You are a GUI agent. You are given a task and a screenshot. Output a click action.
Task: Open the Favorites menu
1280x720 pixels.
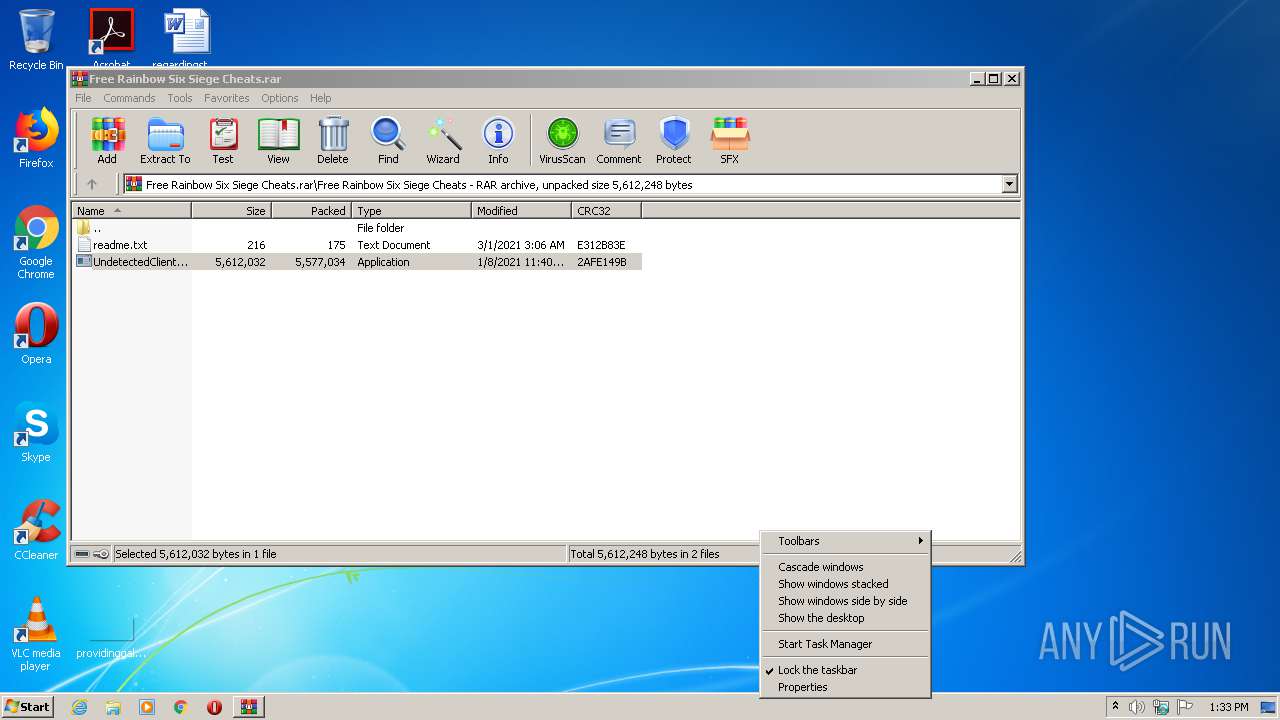[x=227, y=98]
